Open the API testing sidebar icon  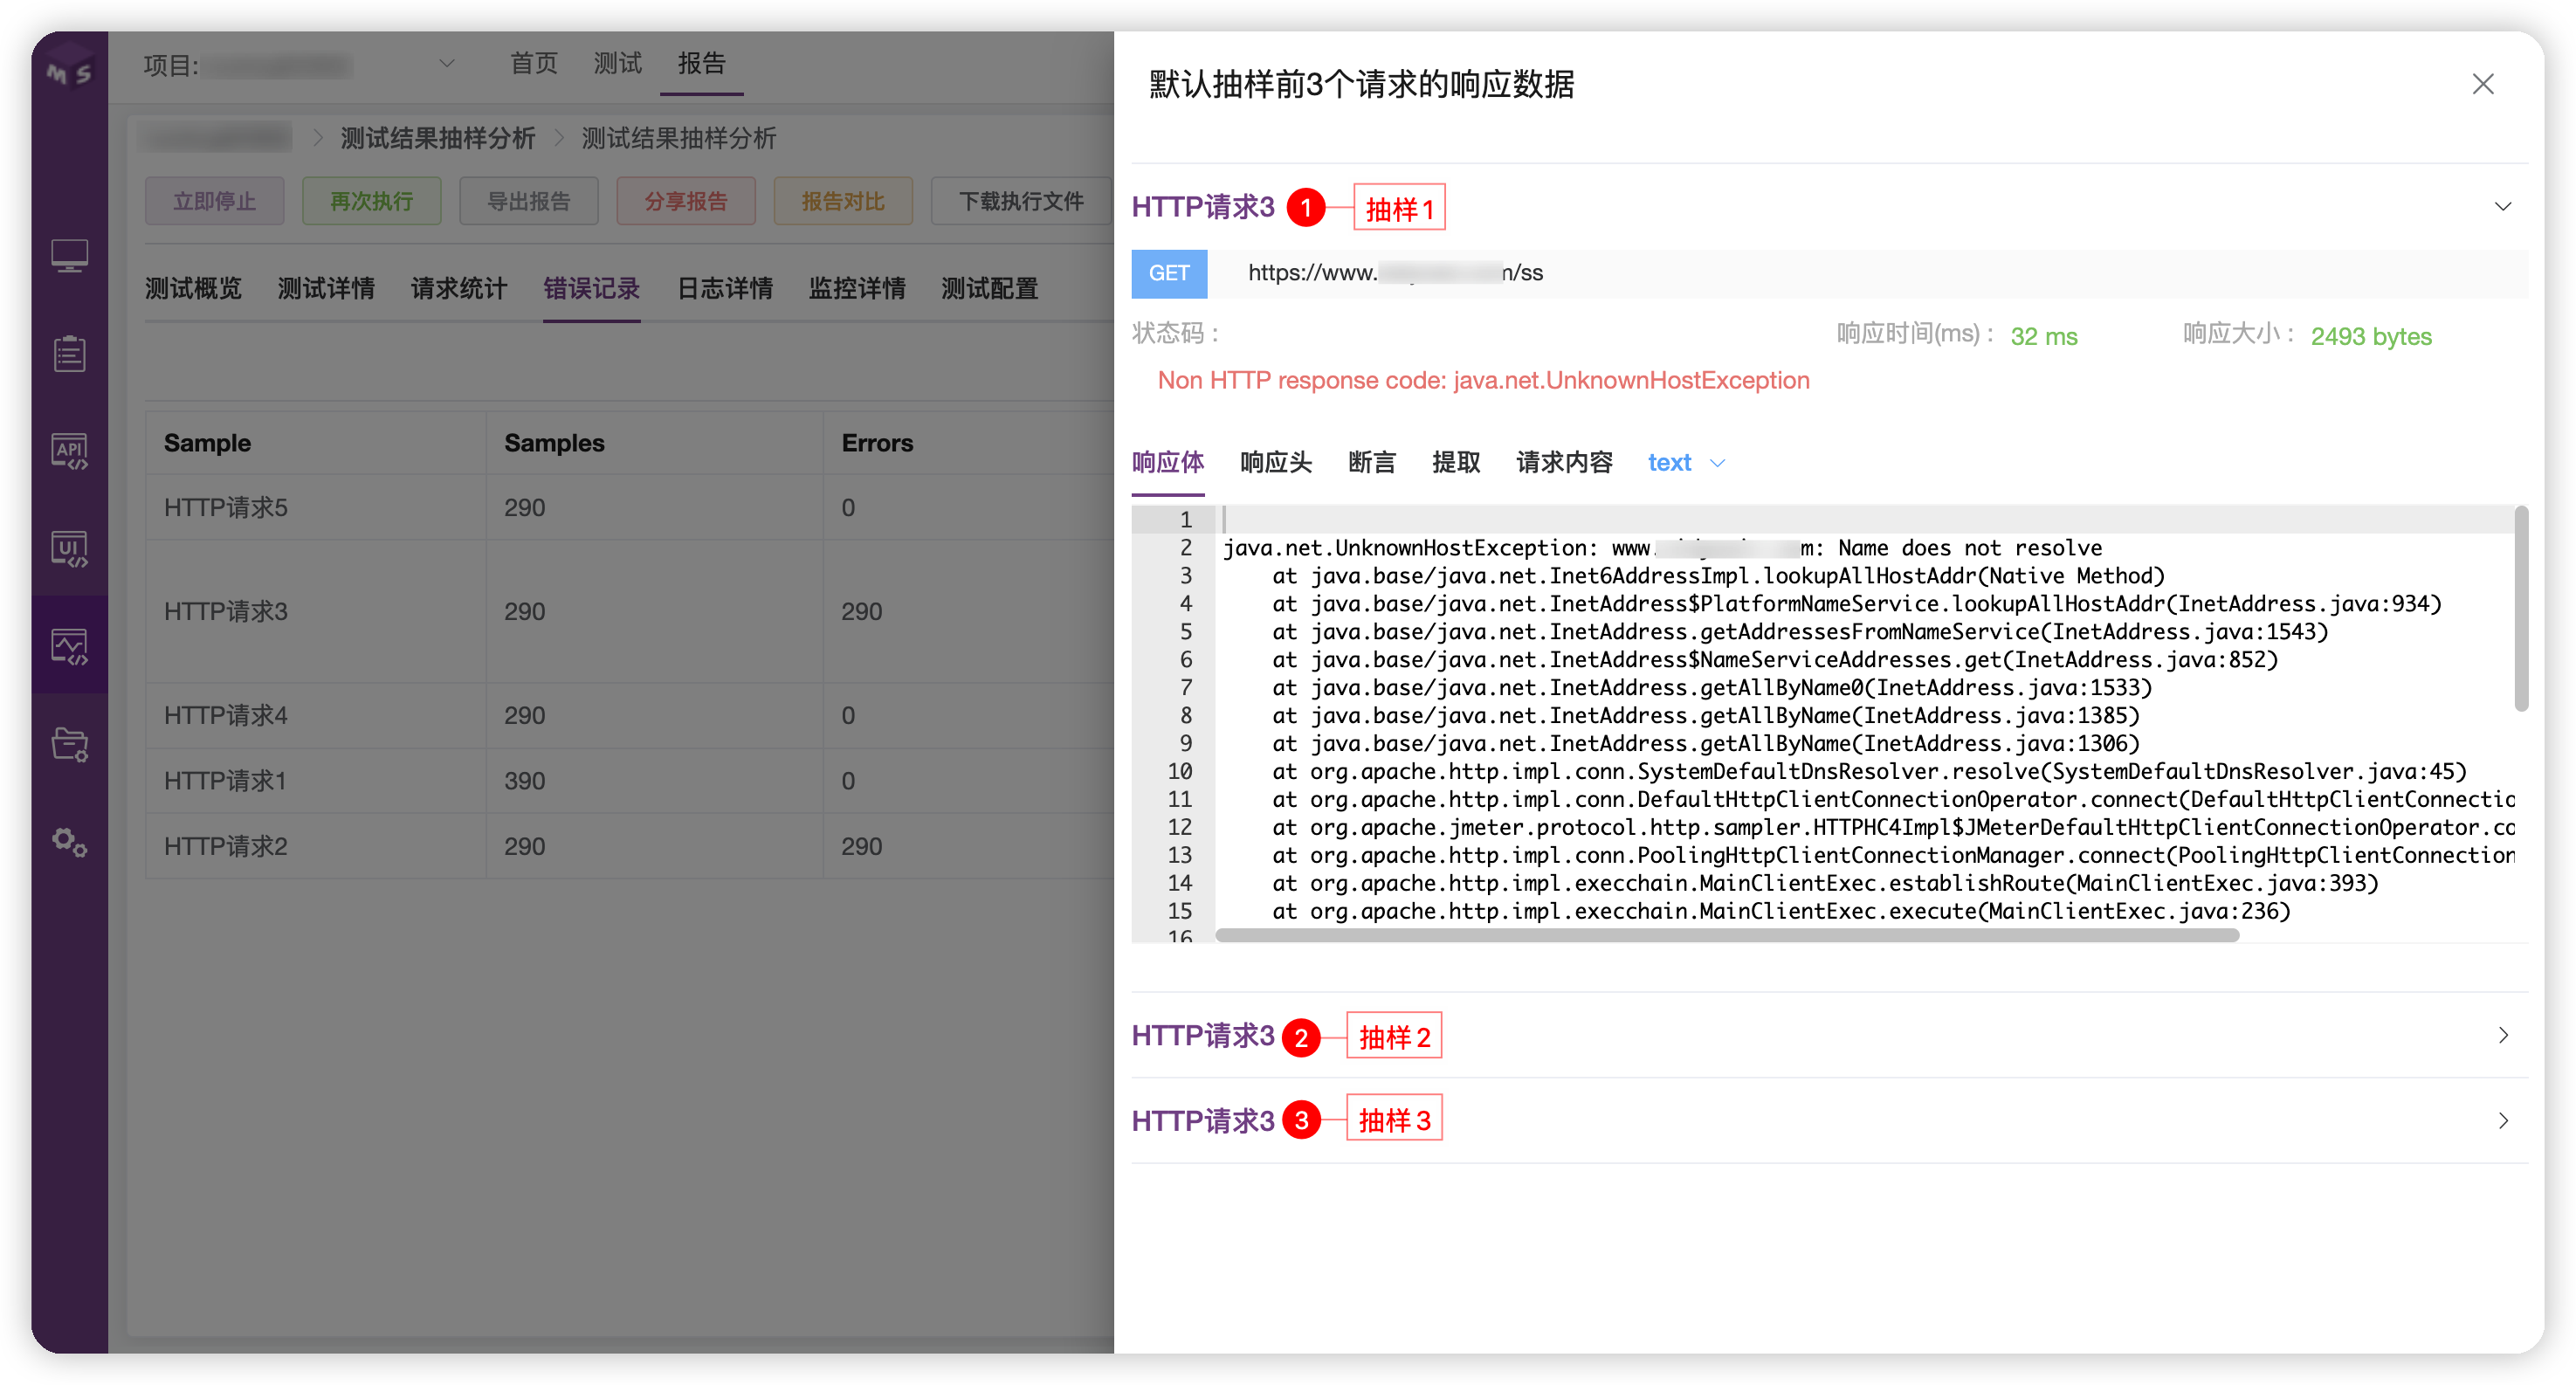(69, 451)
